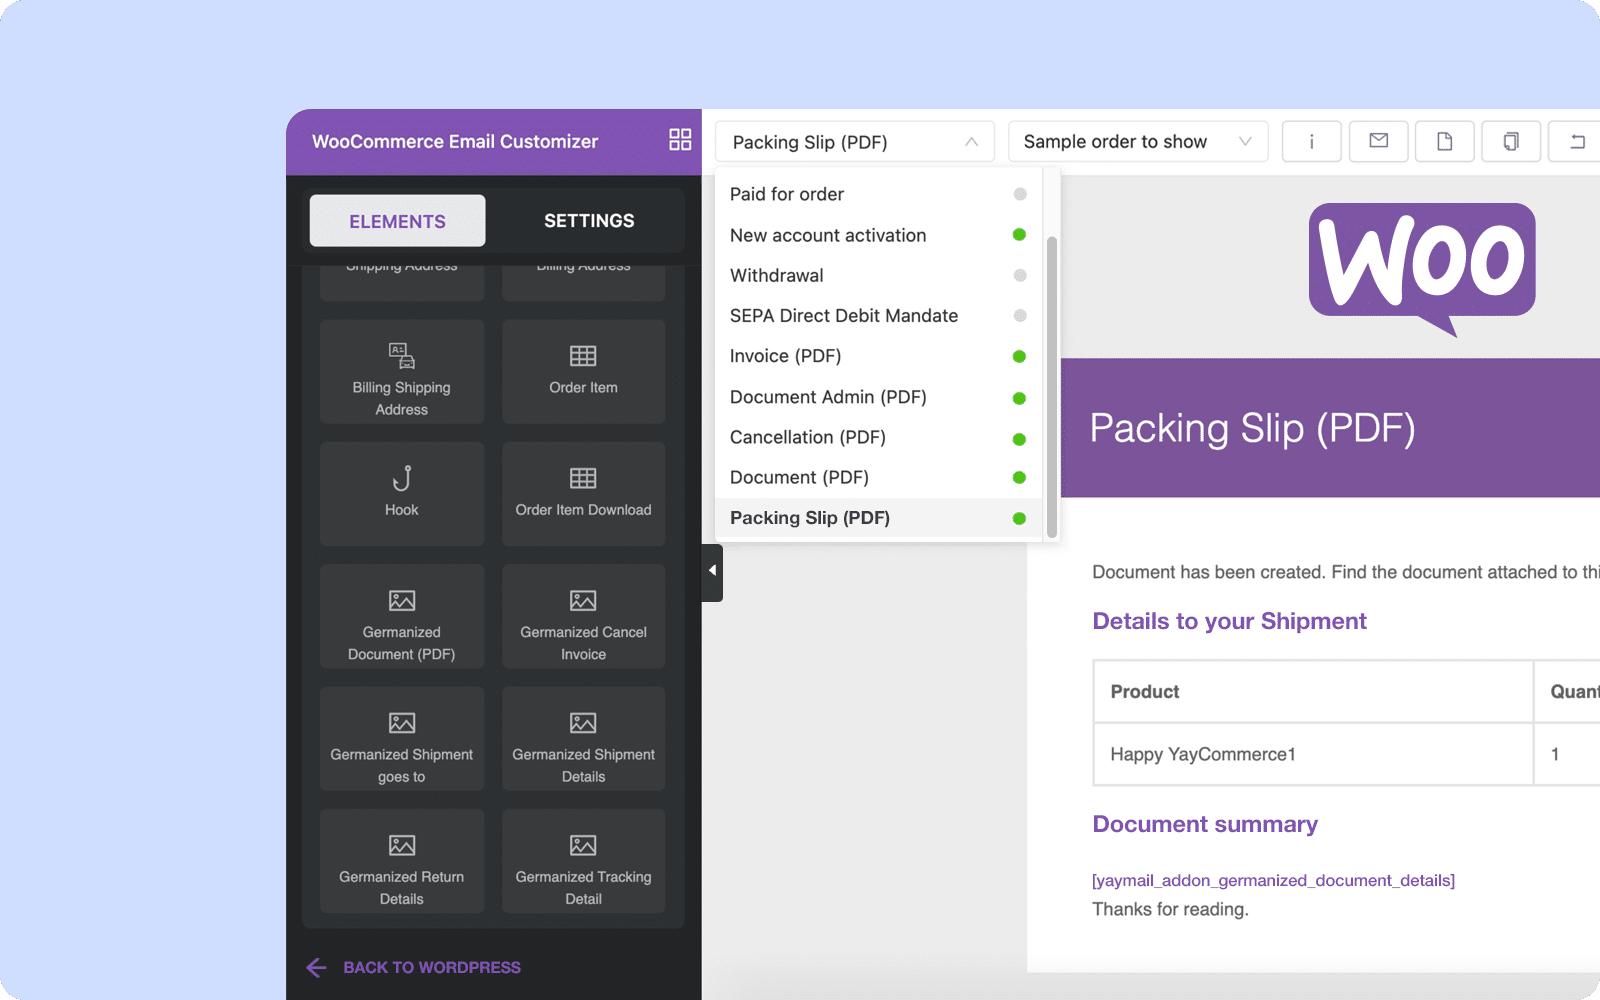Add the Order Item Download element

point(583,494)
